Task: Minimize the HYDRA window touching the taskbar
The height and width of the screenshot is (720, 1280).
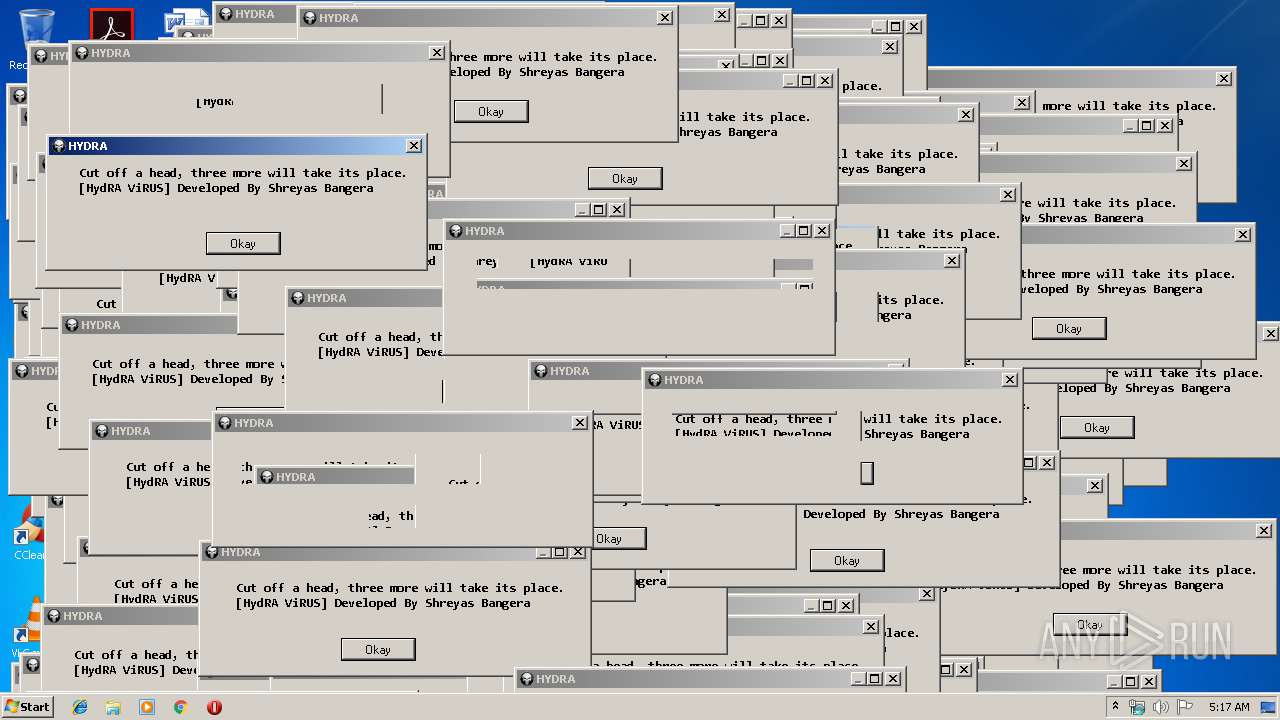Action: 858,679
